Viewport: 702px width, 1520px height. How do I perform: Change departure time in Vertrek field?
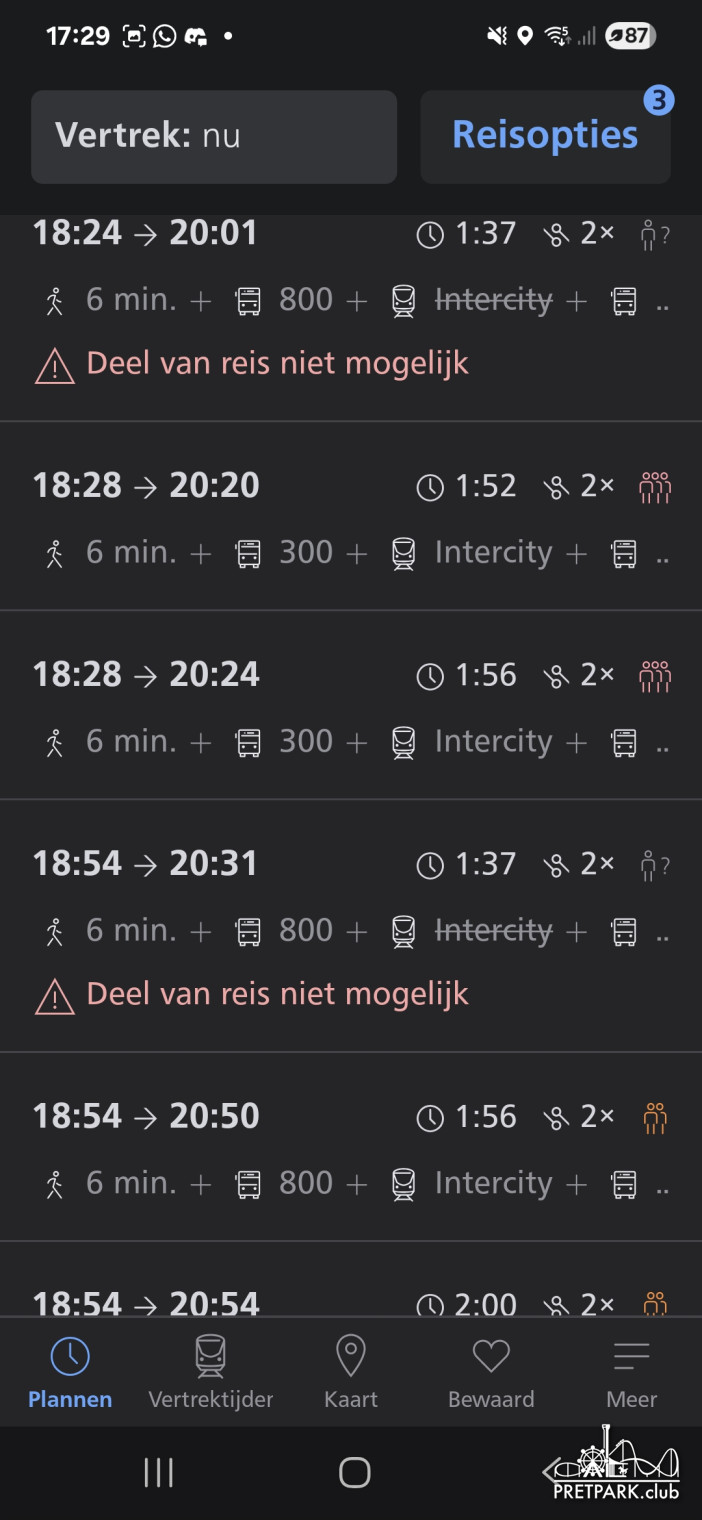(x=214, y=136)
